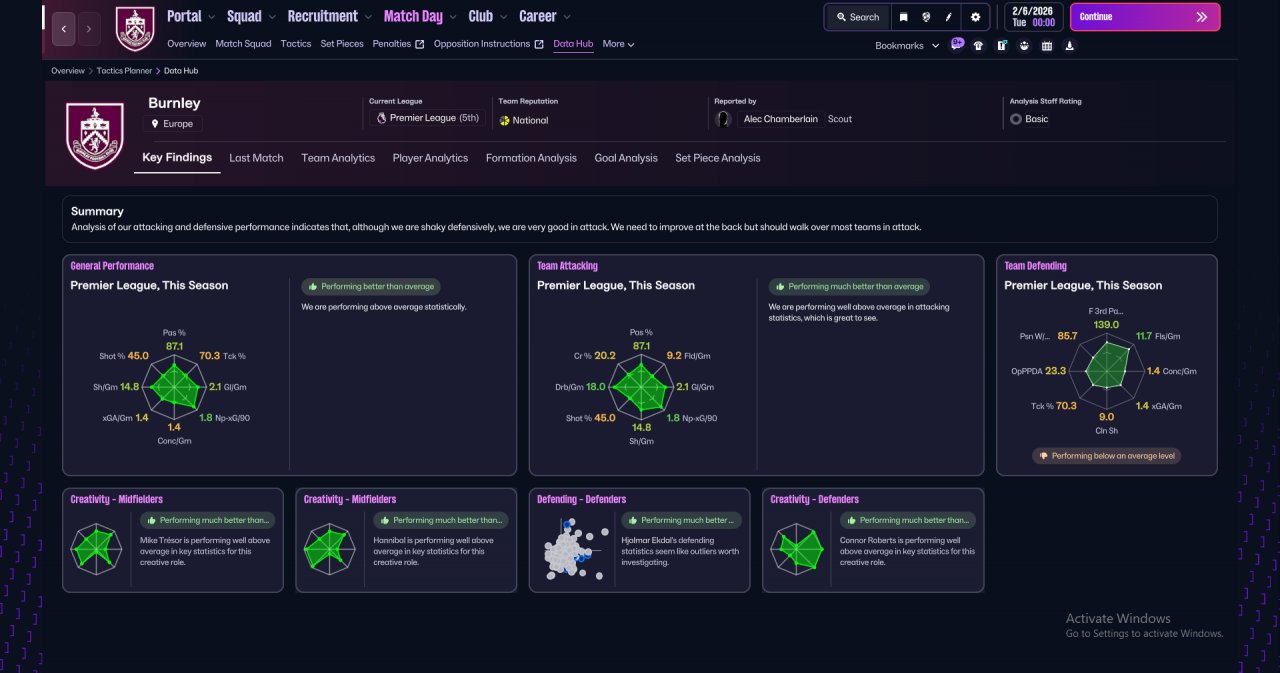The image size is (1280, 673).
Task: Click the external icon beside Opposition Instructions
Action: tap(539, 44)
